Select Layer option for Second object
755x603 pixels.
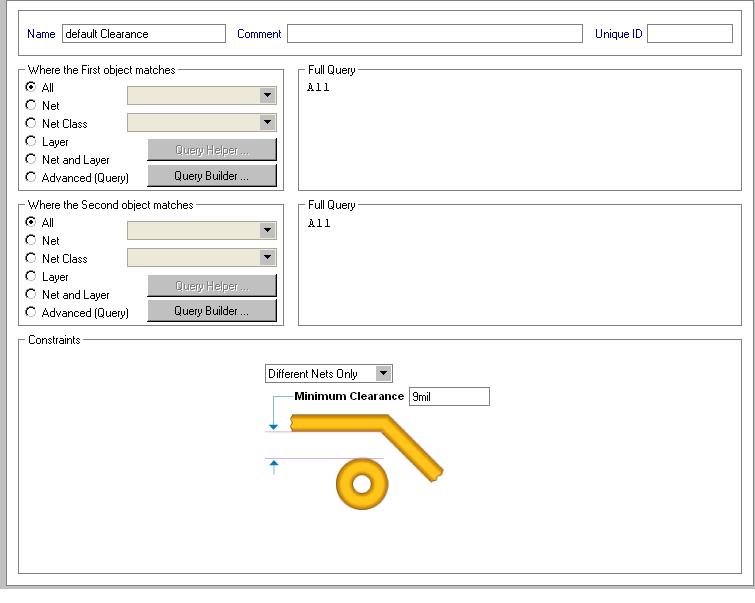[x=31, y=276]
